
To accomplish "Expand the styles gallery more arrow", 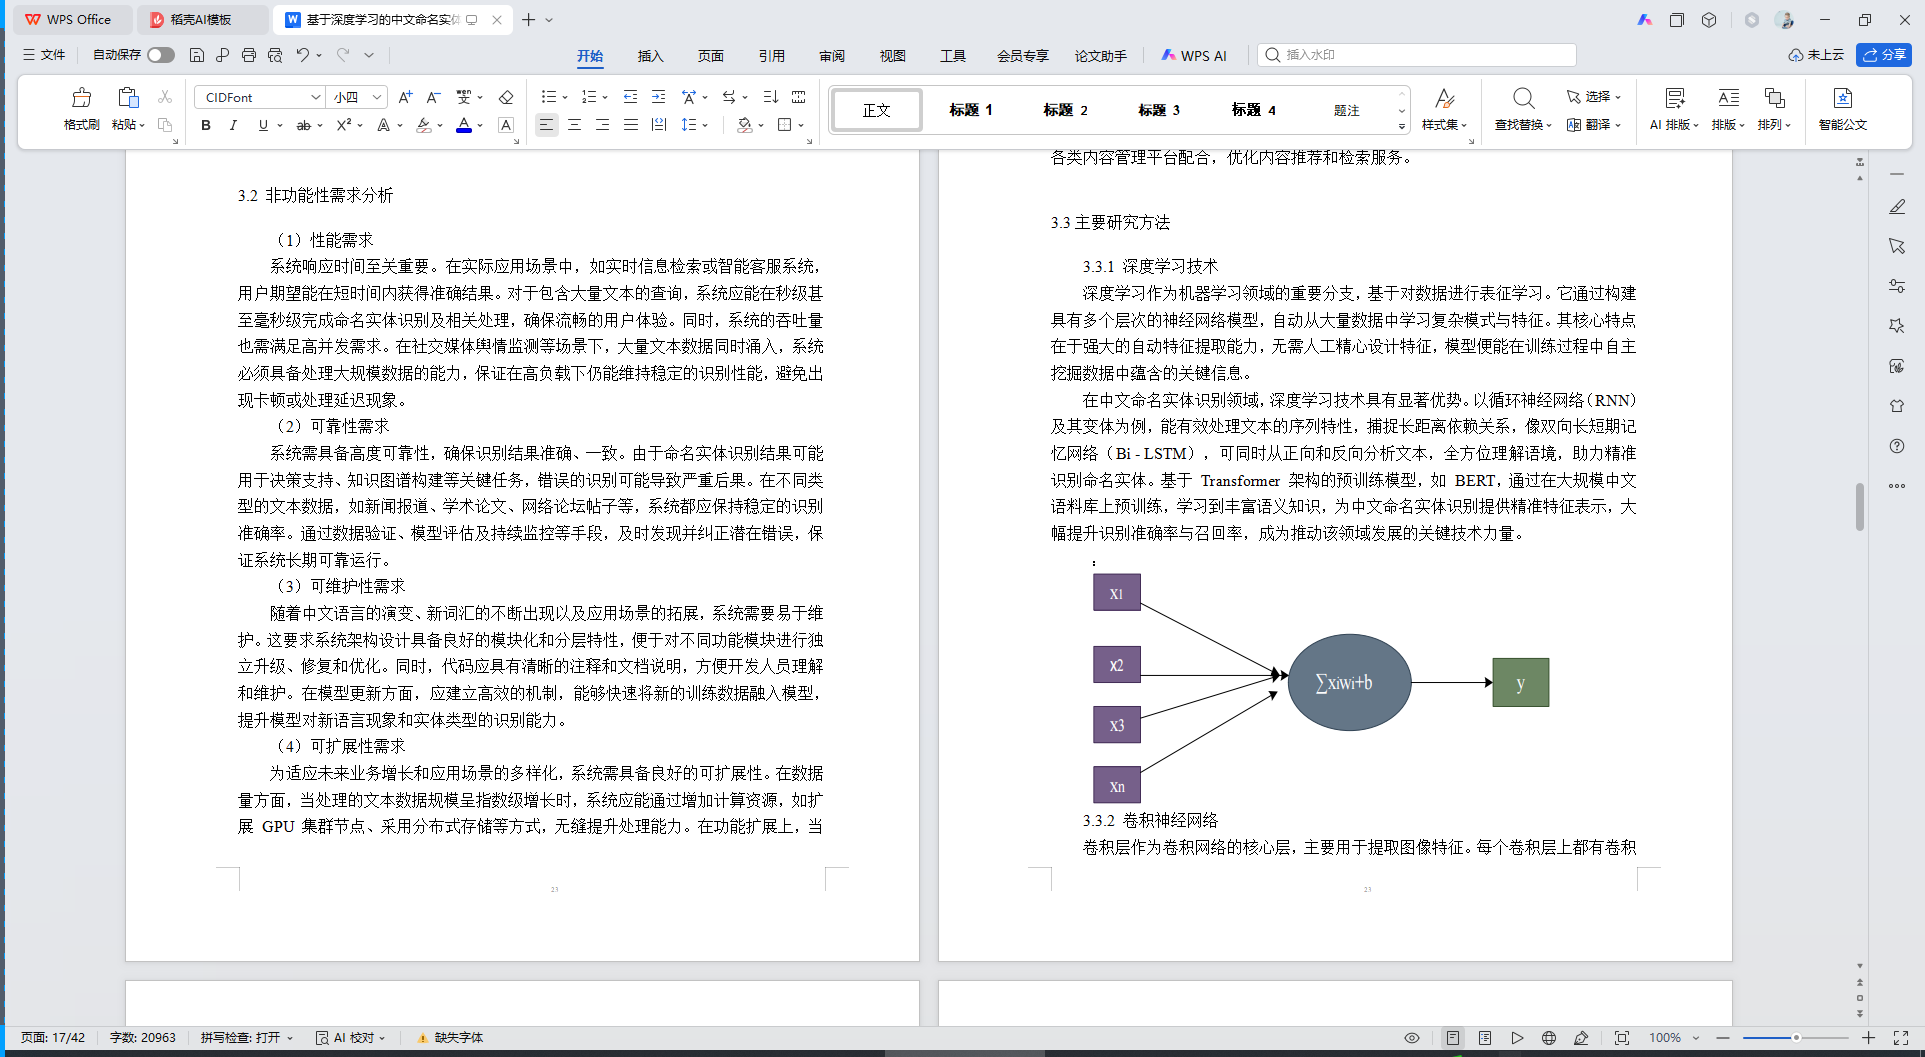I will click(x=1401, y=127).
